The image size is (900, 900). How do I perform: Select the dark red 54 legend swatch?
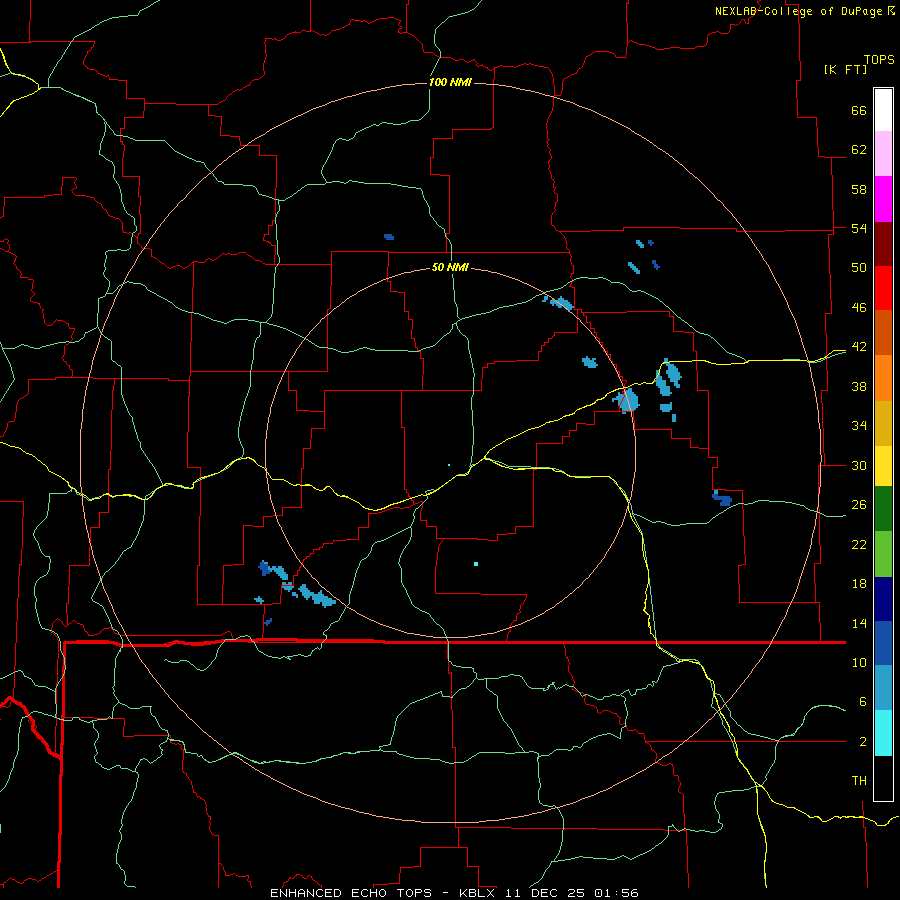click(x=883, y=244)
